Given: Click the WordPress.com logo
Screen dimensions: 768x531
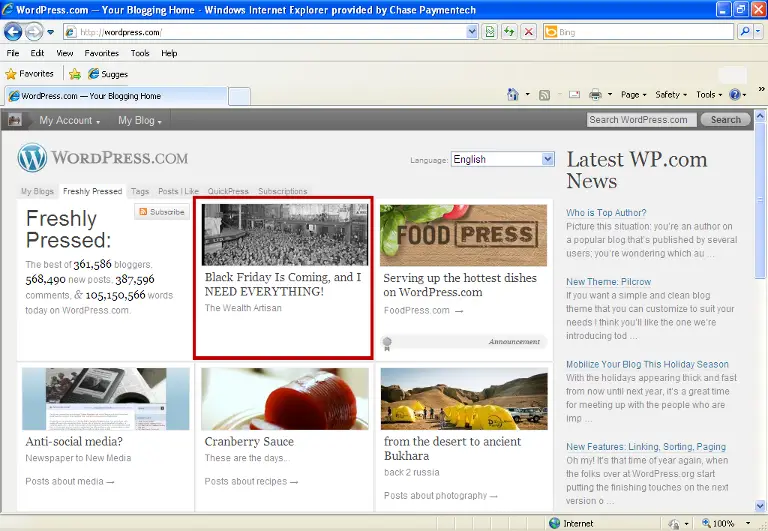Looking at the screenshot, I should click(x=103, y=158).
